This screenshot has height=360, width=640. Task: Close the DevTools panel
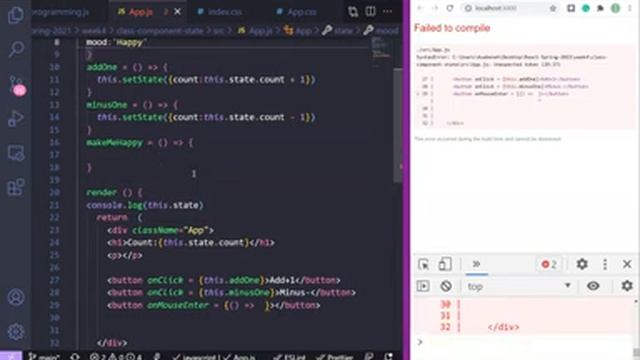click(627, 264)
